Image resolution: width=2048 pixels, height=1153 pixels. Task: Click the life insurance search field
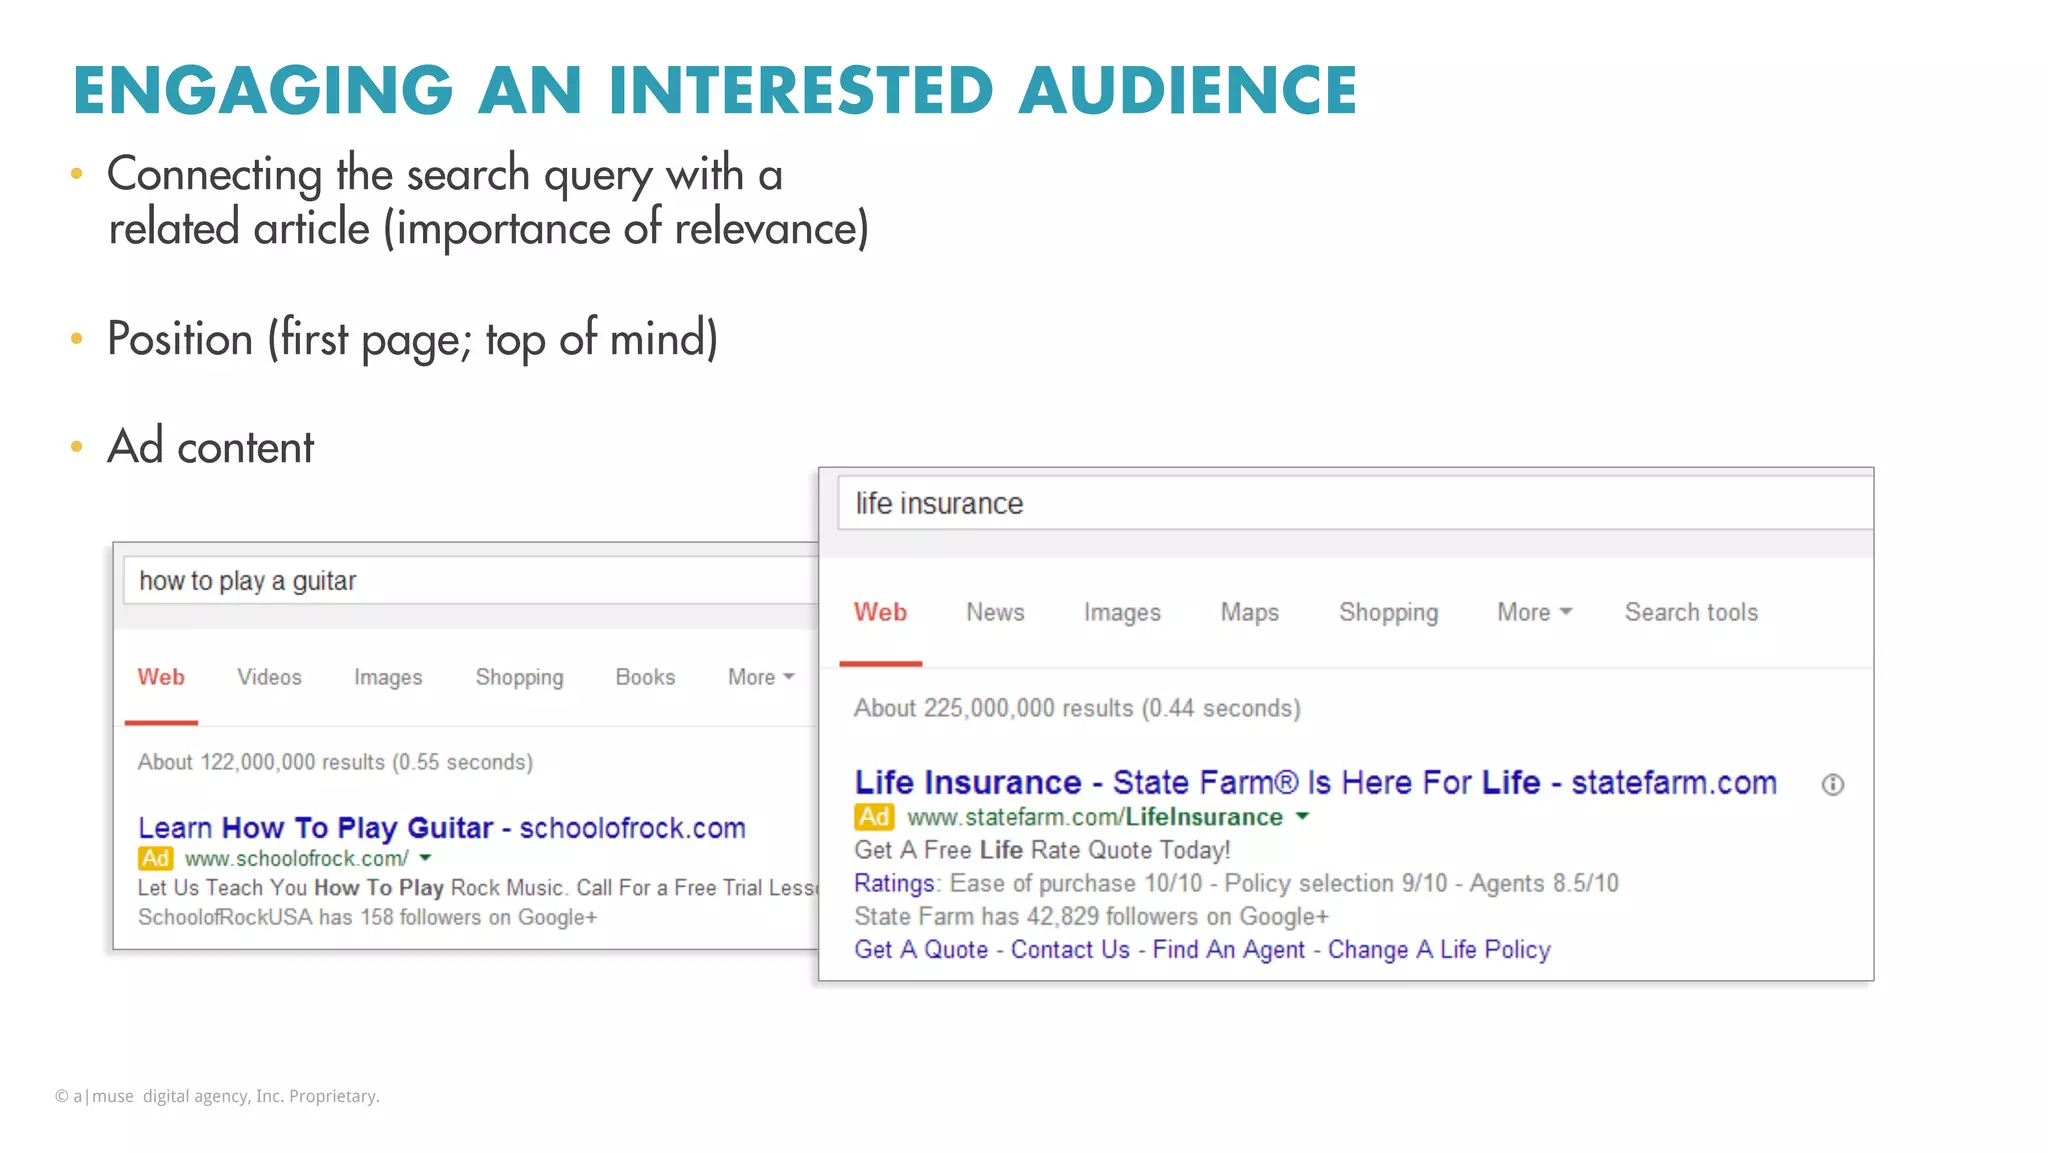[x=1355, y=503]
